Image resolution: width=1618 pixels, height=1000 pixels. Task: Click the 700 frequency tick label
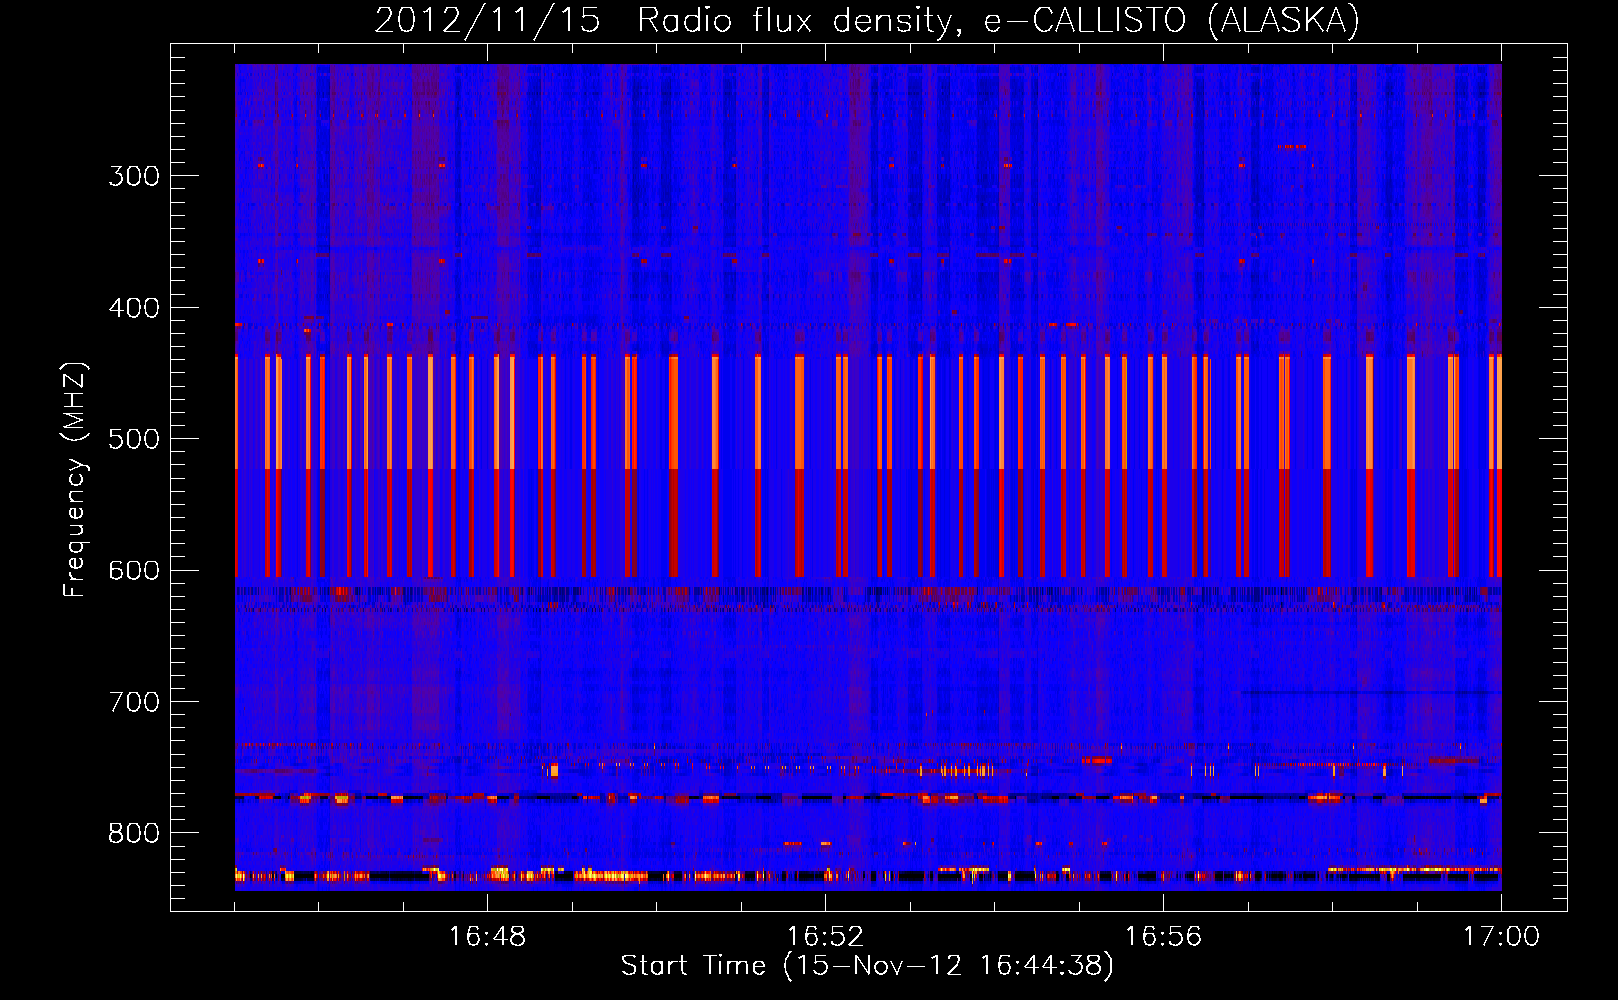[x=134, y=702]
